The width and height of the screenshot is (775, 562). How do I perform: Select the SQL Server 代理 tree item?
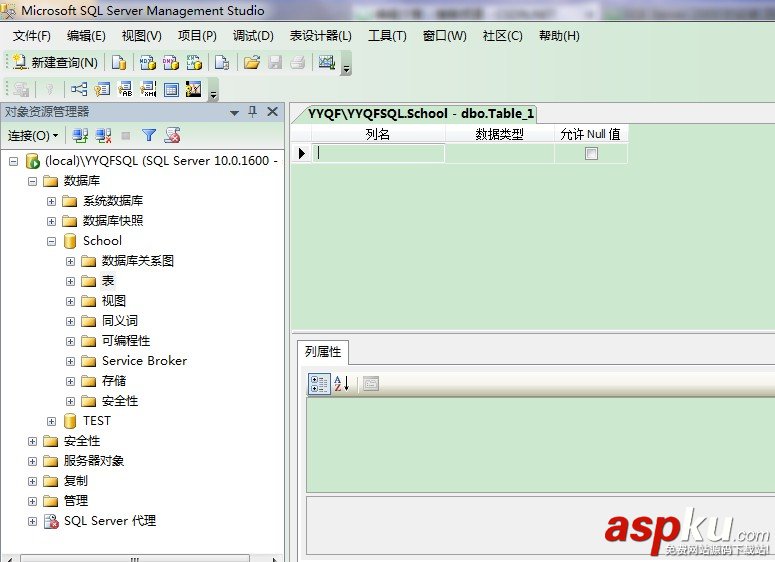coord(110,520)
